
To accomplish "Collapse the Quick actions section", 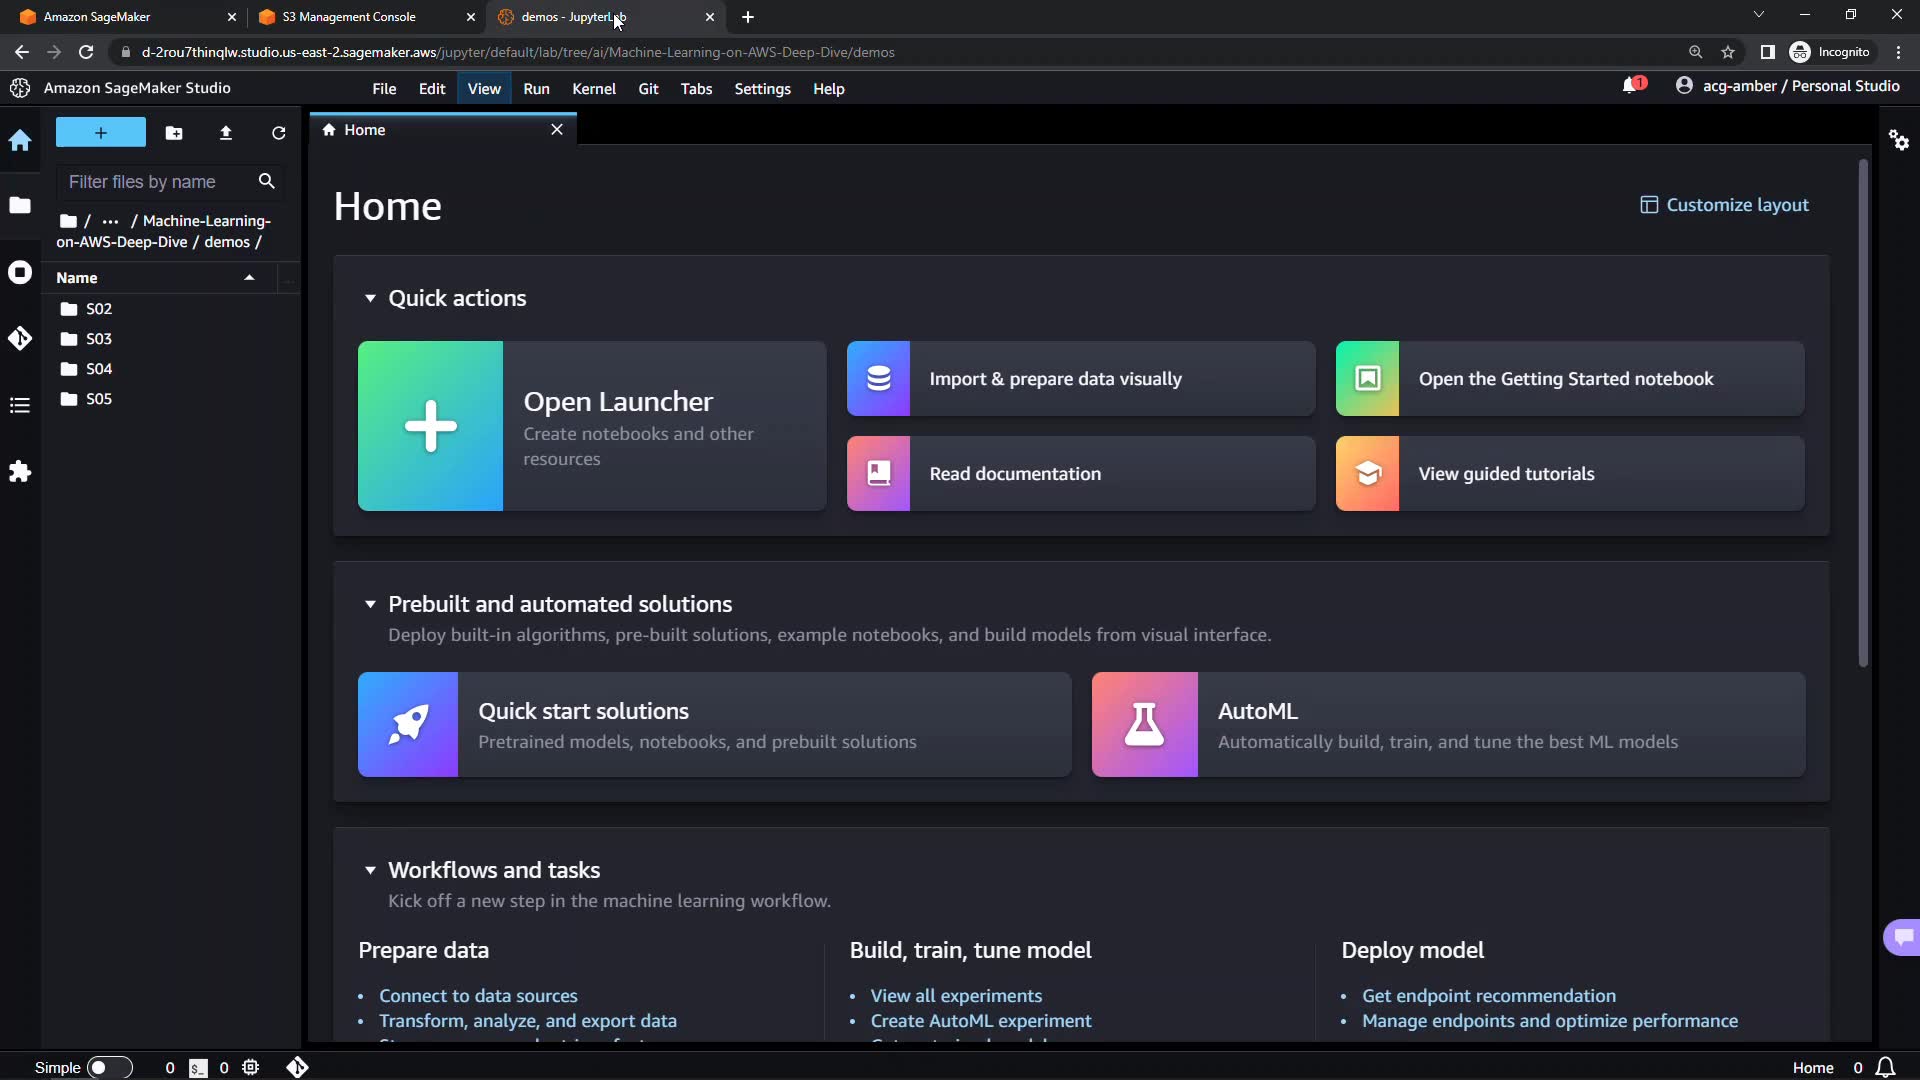I will 370,298.
